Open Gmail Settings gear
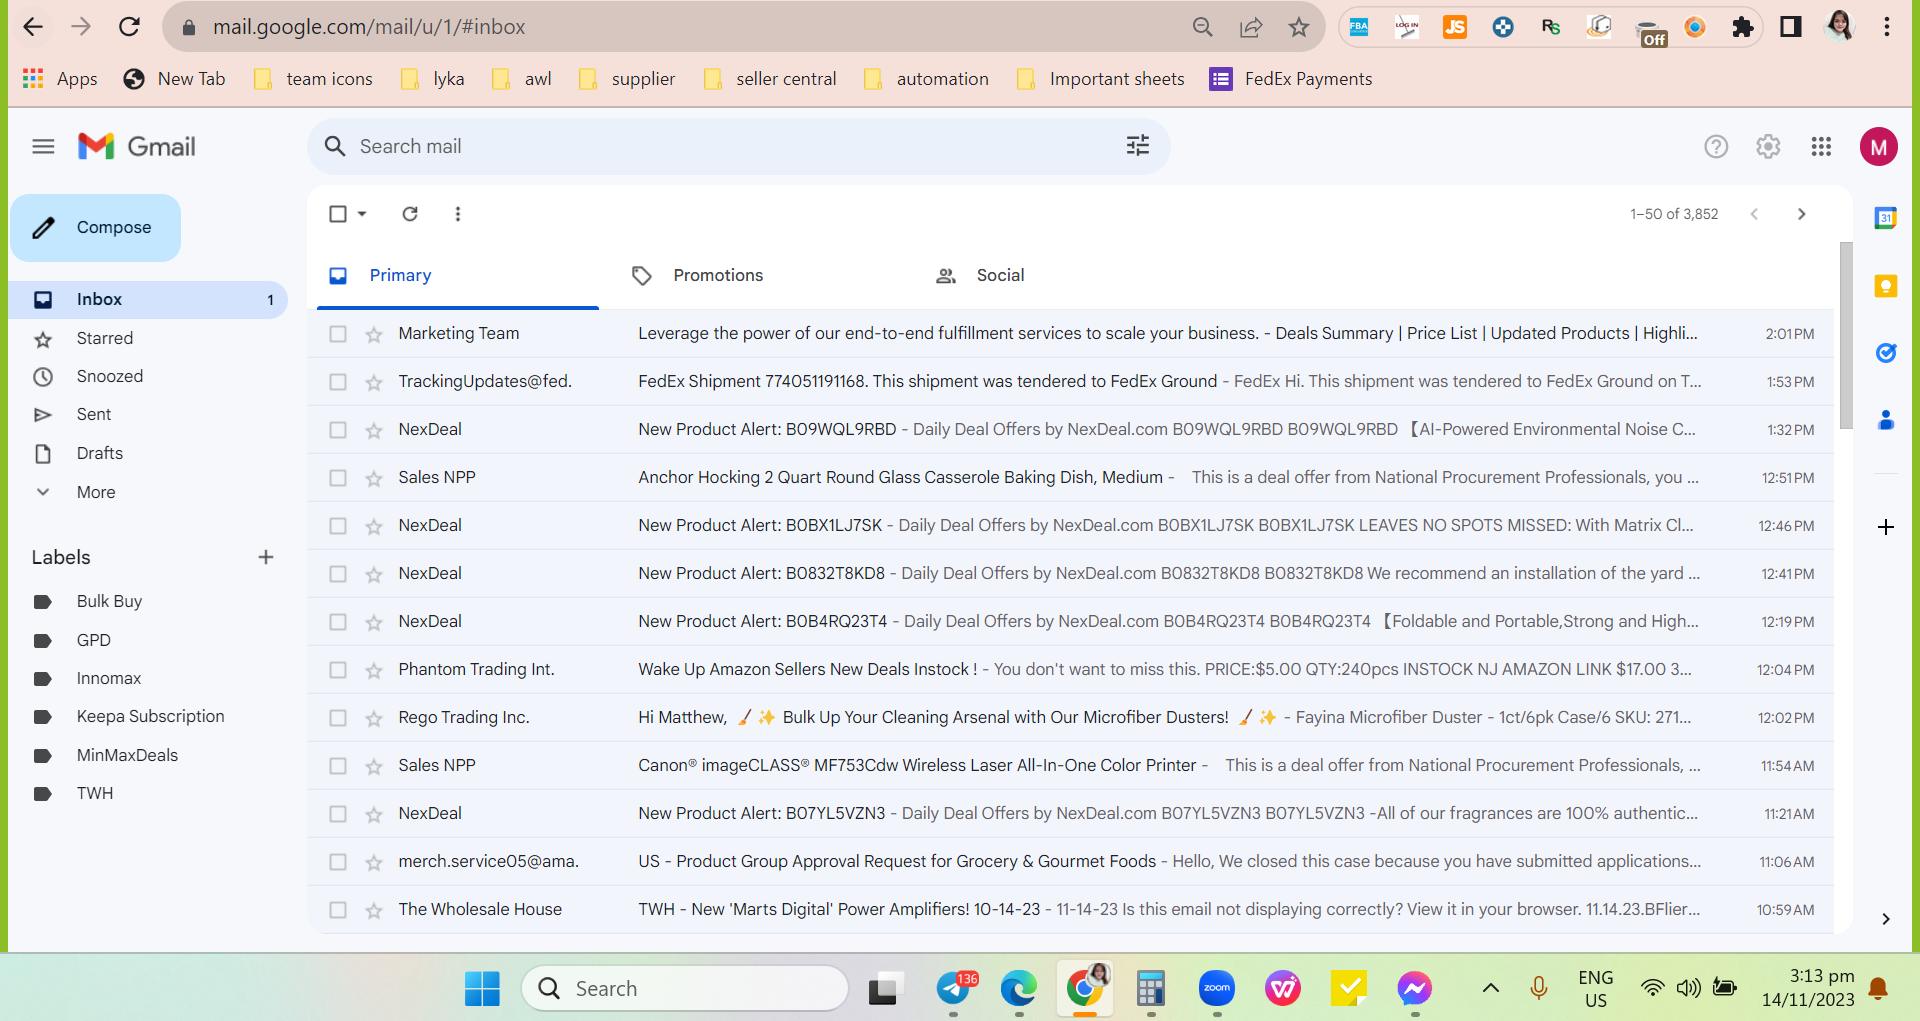Image resolution: width=1920 pixels, height=1021 pixels. pos(1768,147)
